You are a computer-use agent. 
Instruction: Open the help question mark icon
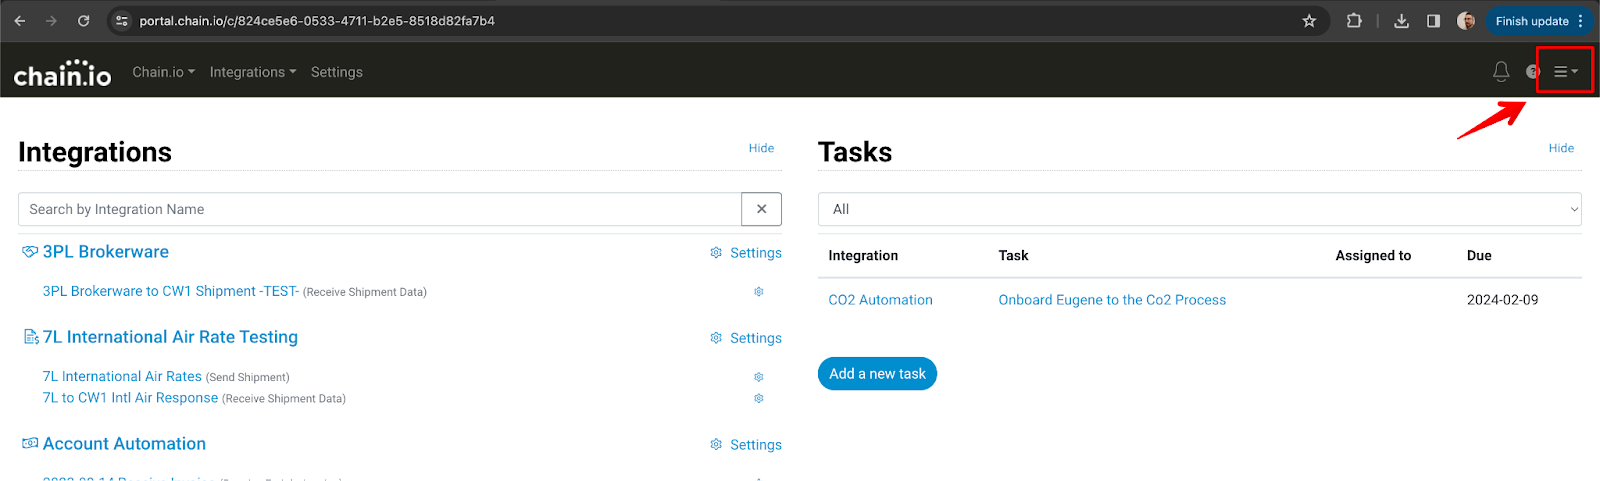[1533, 72]
